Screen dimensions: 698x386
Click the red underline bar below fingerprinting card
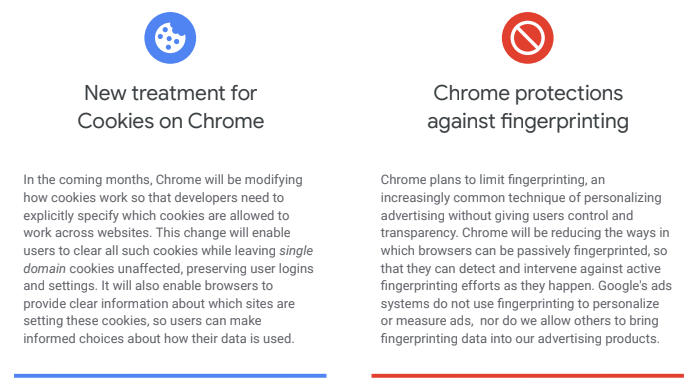tap(528, 376)
